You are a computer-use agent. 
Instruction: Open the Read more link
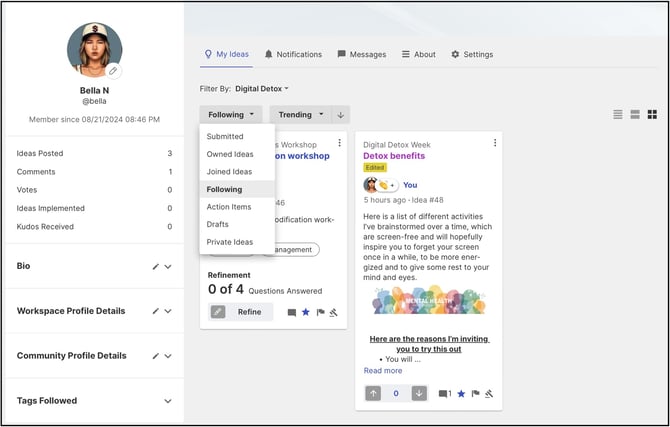[383, 371]
